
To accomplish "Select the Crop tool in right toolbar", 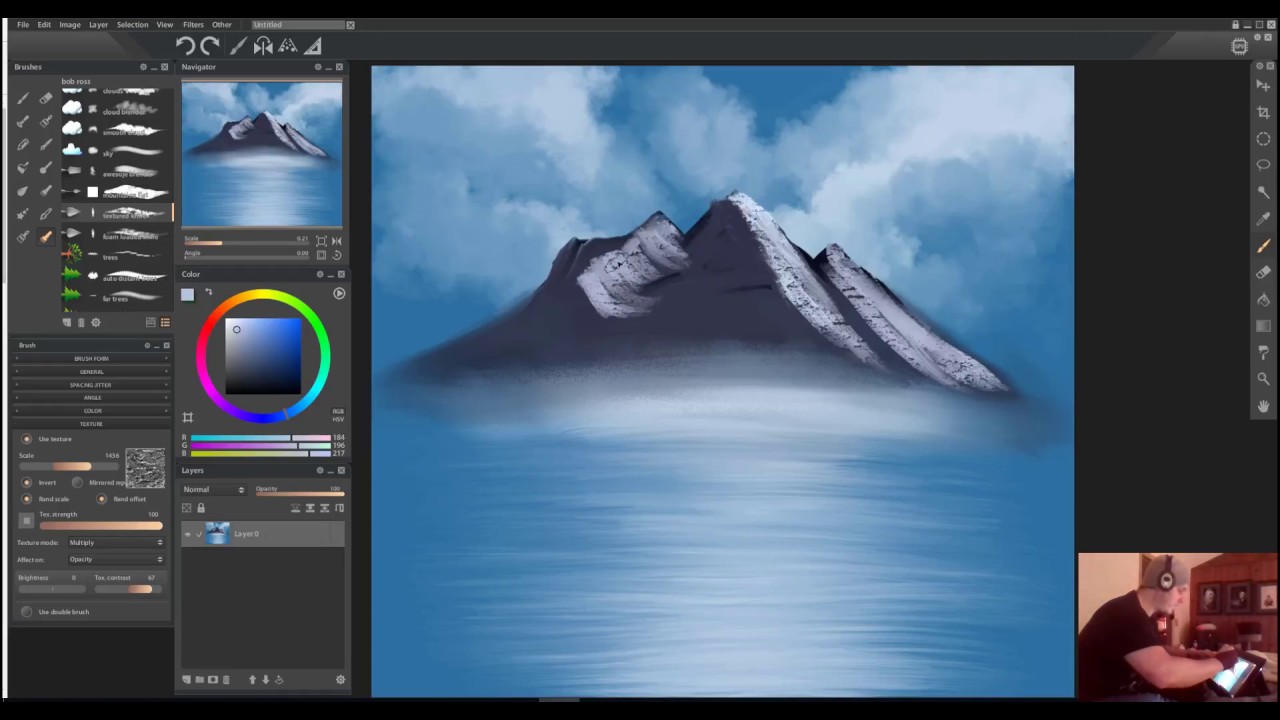I will pos(1263,112).
